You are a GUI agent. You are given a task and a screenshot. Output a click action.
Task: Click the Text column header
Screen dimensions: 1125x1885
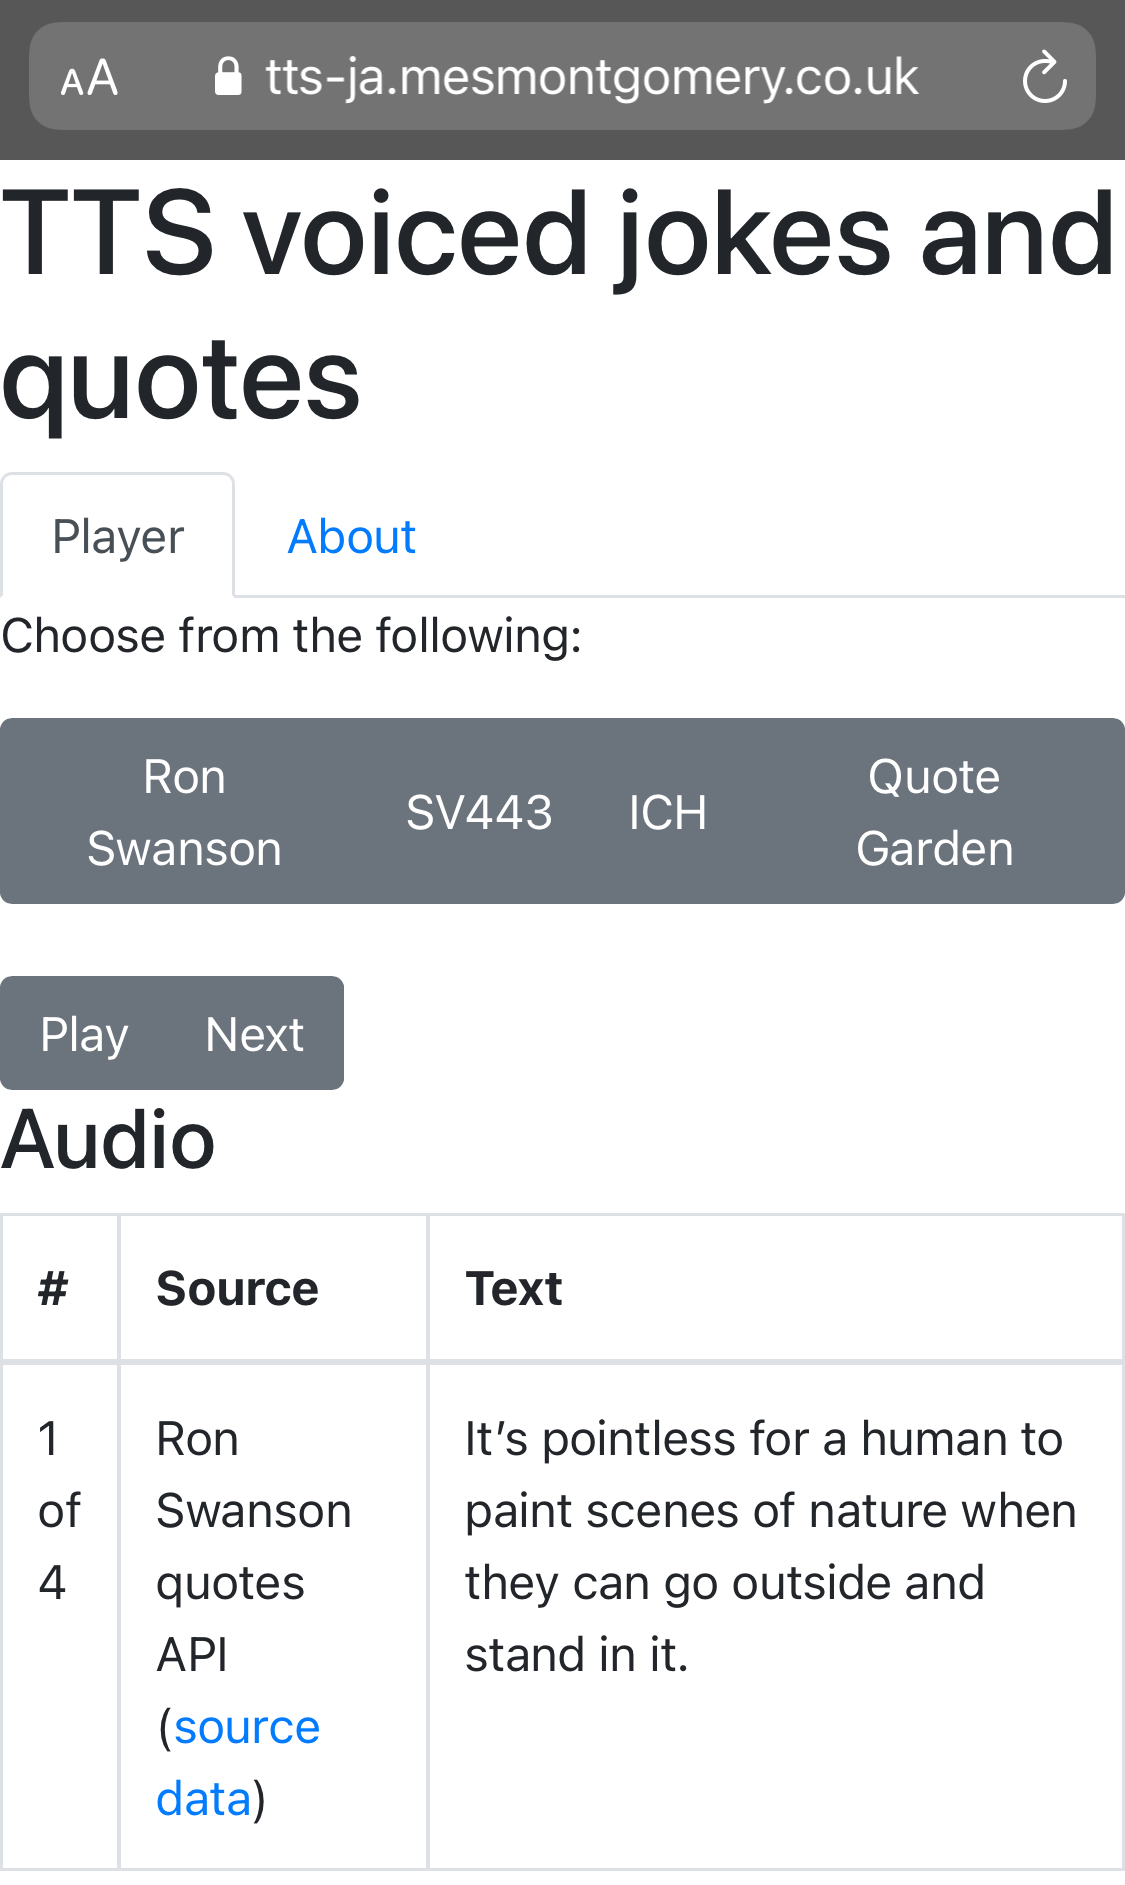pos(513,1288)
